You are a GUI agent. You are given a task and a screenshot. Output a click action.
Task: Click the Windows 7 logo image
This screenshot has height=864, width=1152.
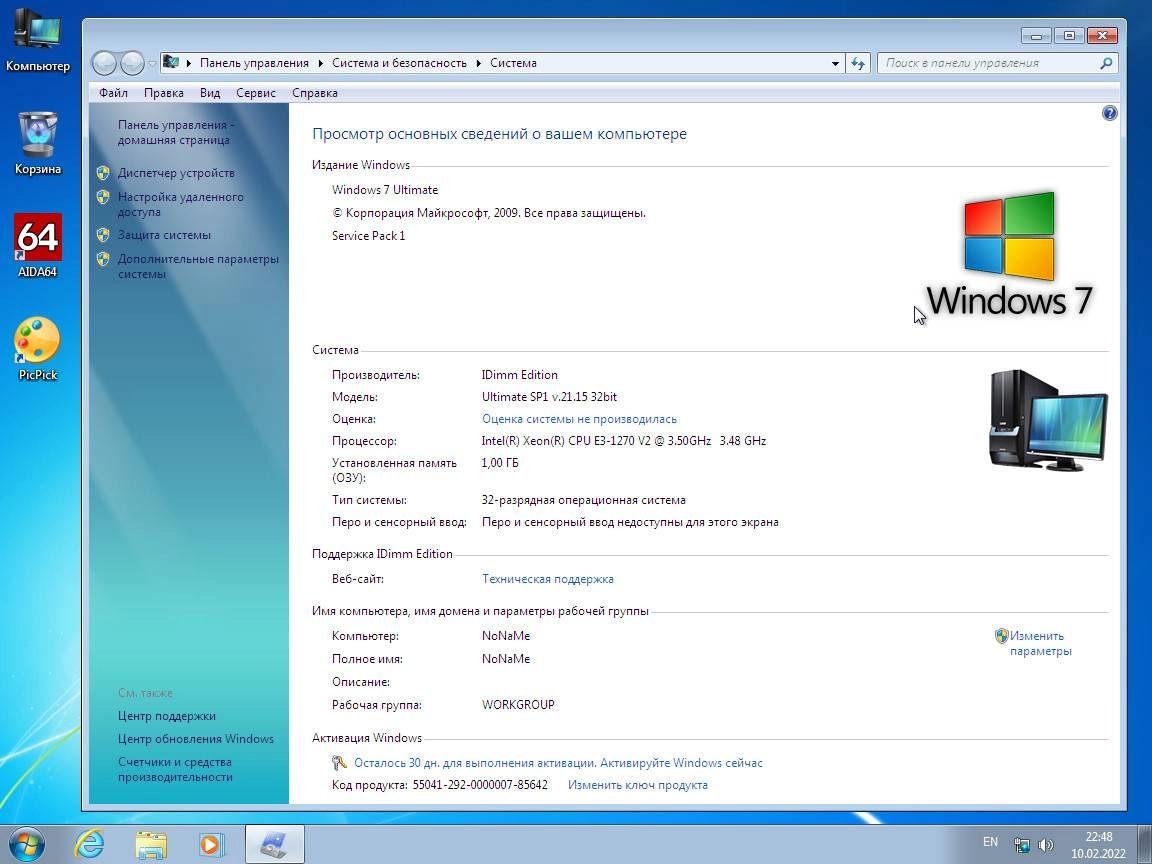coord(1010,253)
